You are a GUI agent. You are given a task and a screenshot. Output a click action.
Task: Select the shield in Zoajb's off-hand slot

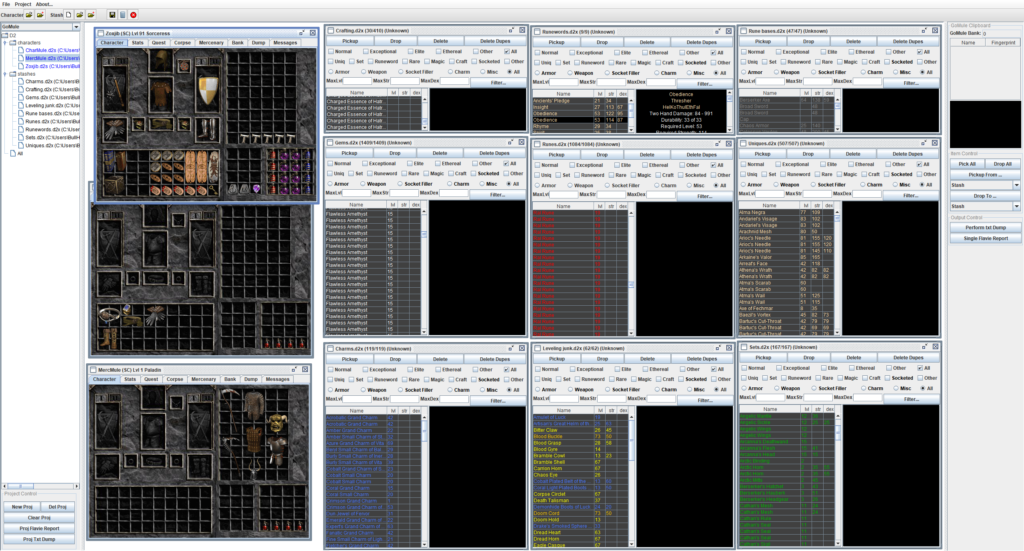(208, 91)
